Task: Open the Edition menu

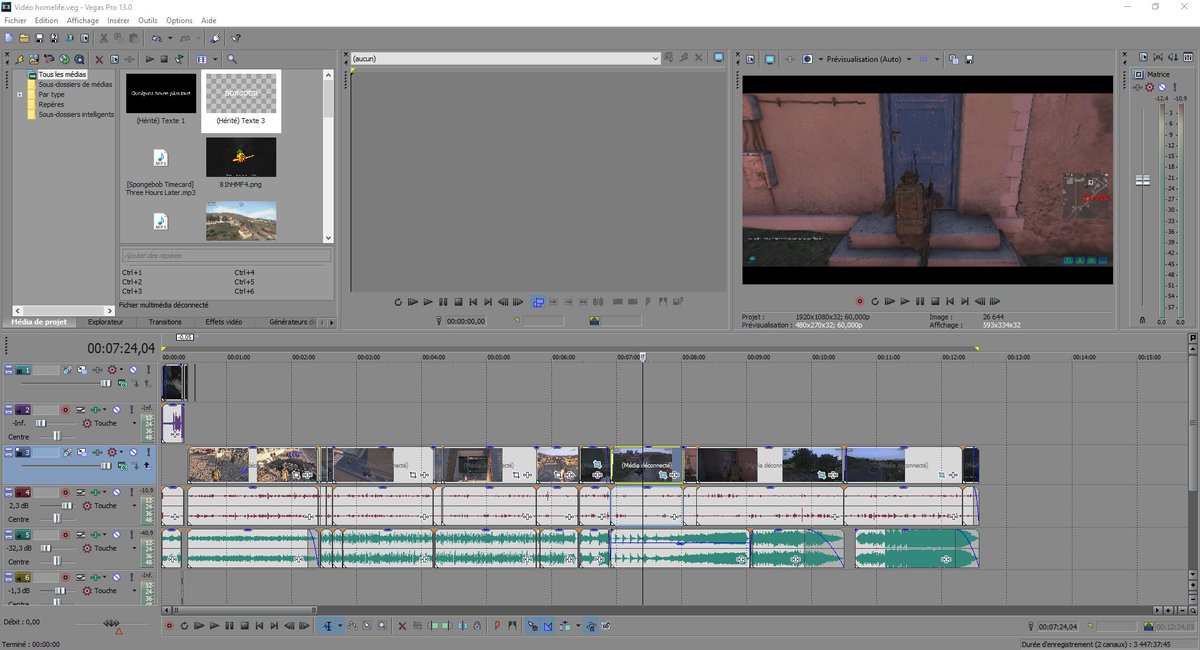Action: click(46, 20)
